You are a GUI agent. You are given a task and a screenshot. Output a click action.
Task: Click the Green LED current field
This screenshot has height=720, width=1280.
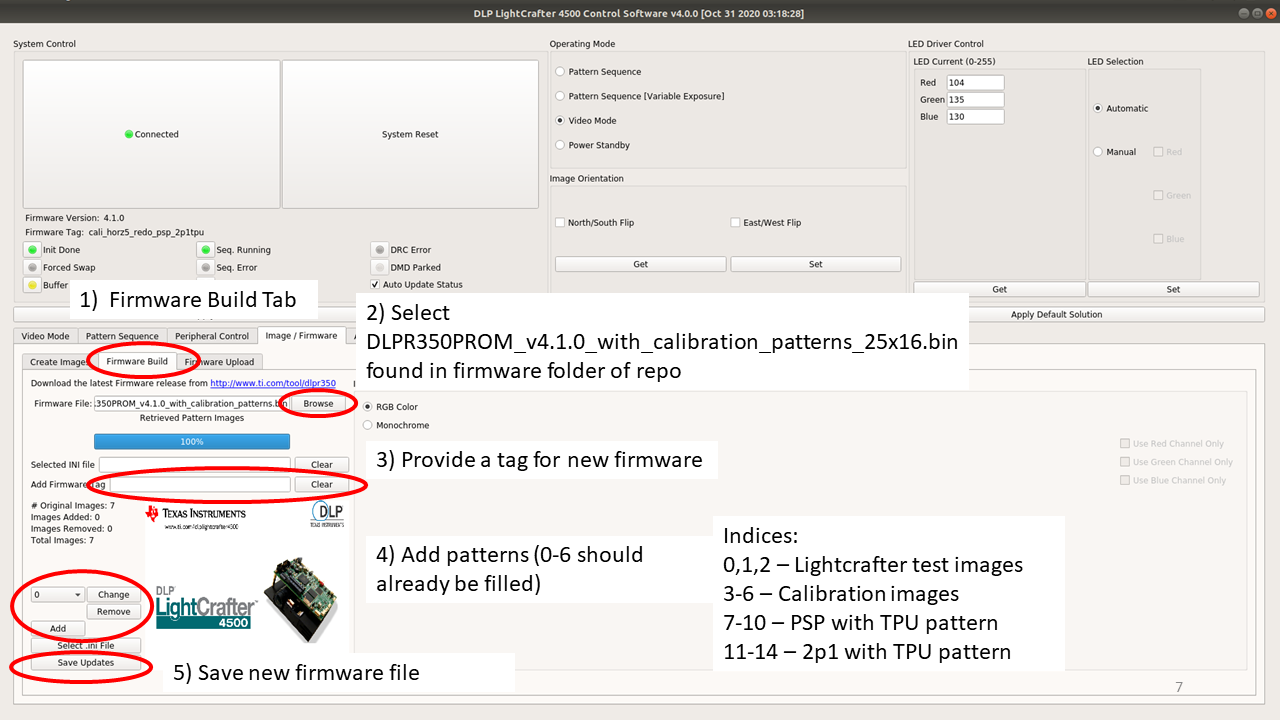[975, 99]
